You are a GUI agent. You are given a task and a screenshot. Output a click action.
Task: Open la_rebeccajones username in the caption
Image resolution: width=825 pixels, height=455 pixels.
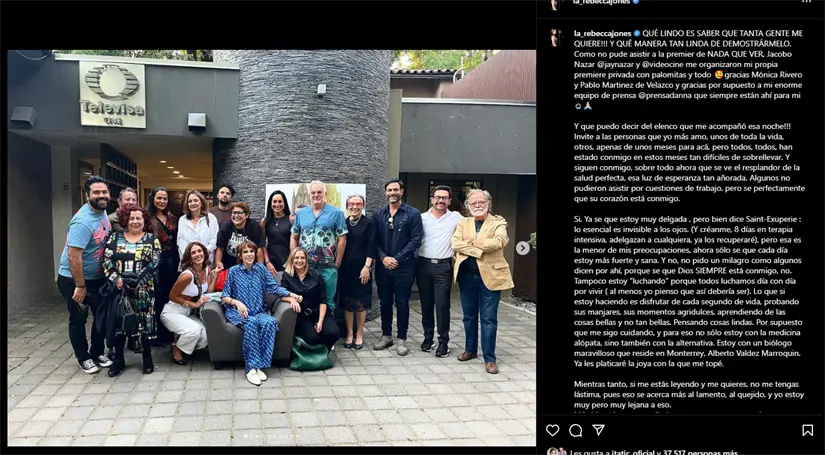pyautogui.click(x=602, y=33)
